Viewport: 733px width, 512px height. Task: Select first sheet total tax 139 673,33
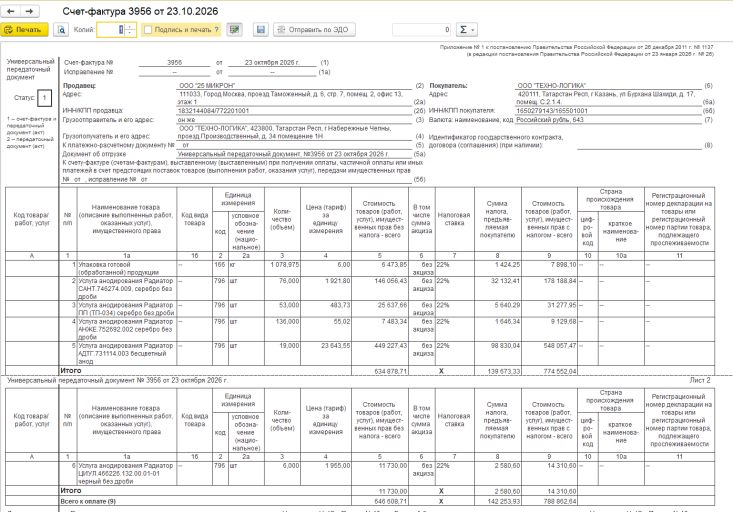point(497,371)
